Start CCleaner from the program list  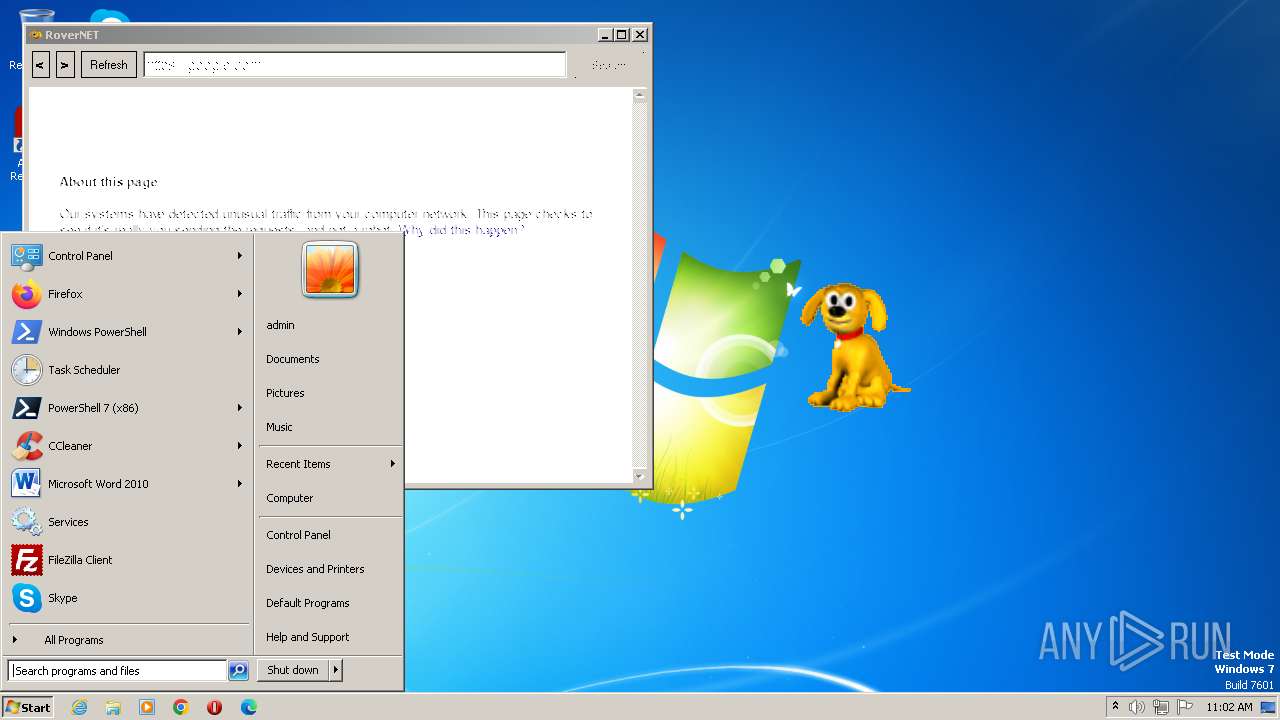(127, 446)
